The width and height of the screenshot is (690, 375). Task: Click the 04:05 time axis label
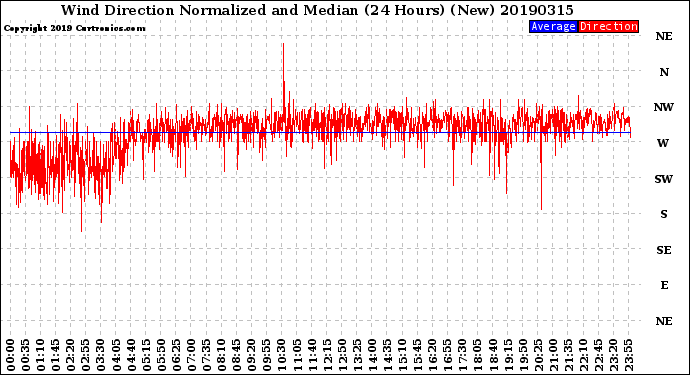tap(116, 355)
